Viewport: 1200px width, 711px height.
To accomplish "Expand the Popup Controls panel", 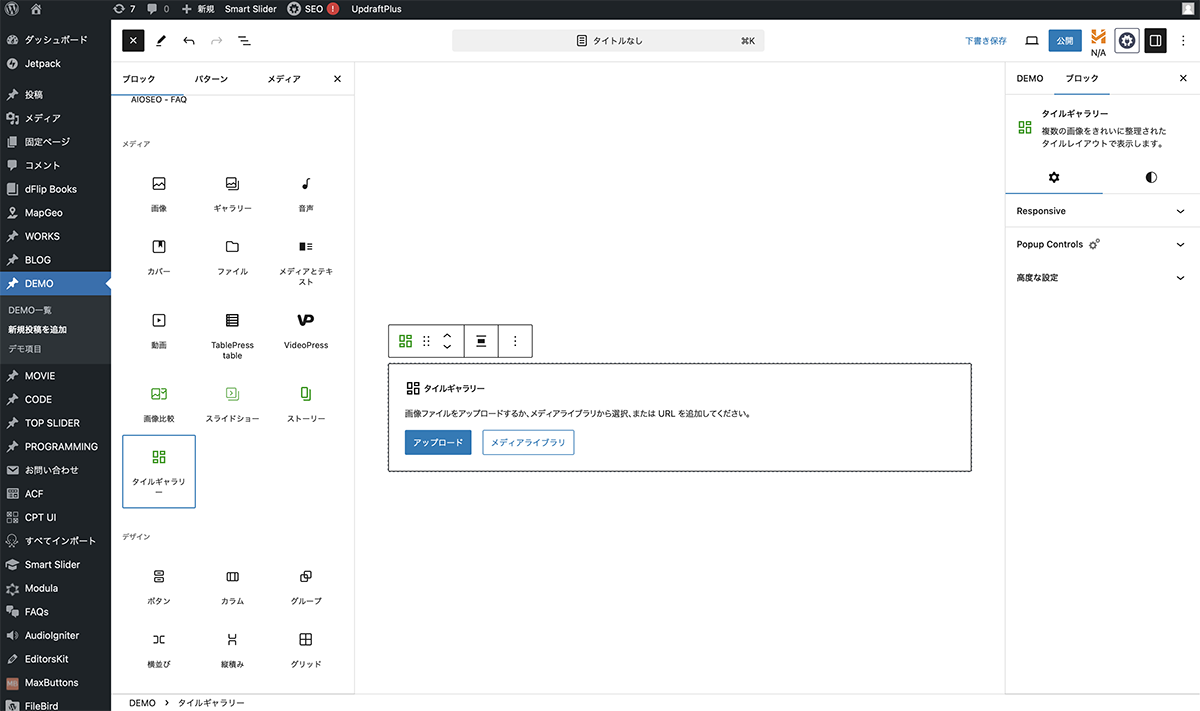I will click(x=1100, y=244).
